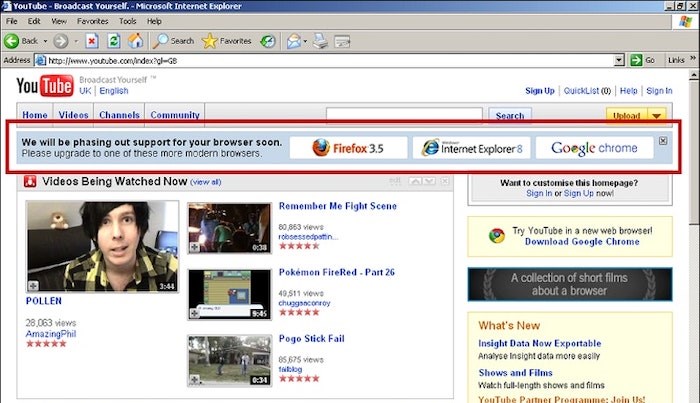Open Download Google Chrome link
The height and width of the screenshot is (403, 700).
point(582,241)
